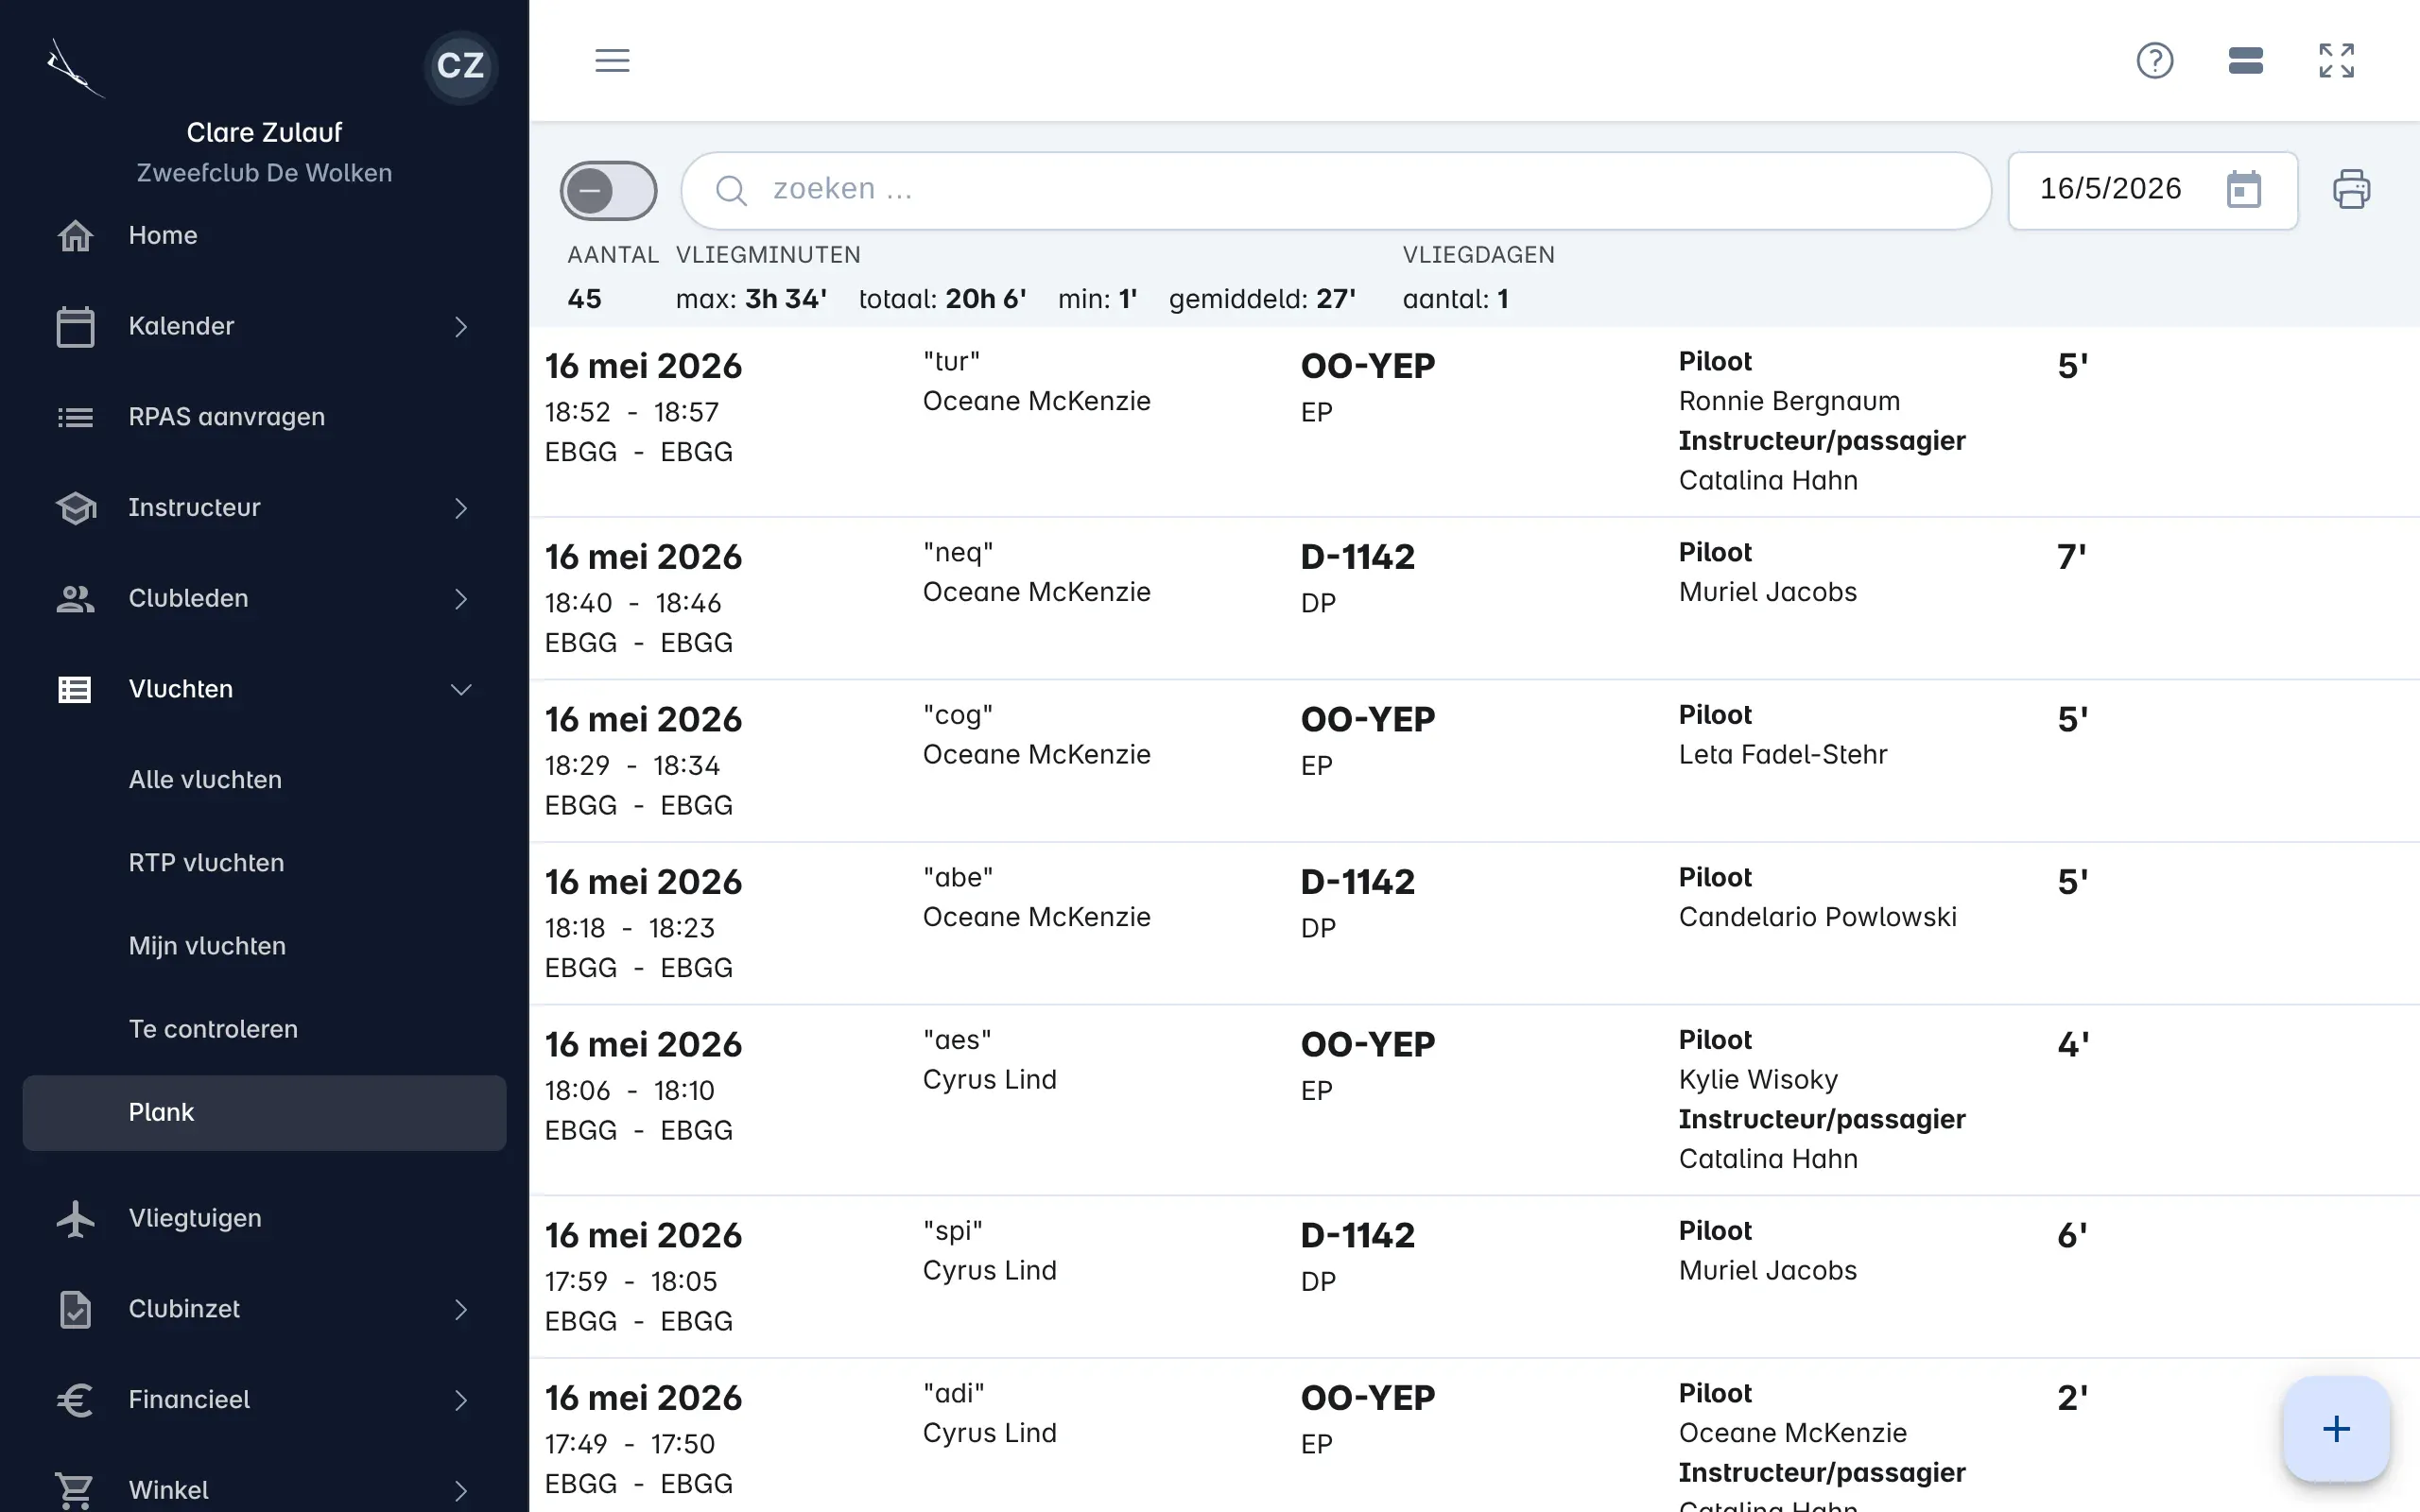
Task: Expand the Clubinzet submenu chevron
Action: click(x=460, y=1309)
